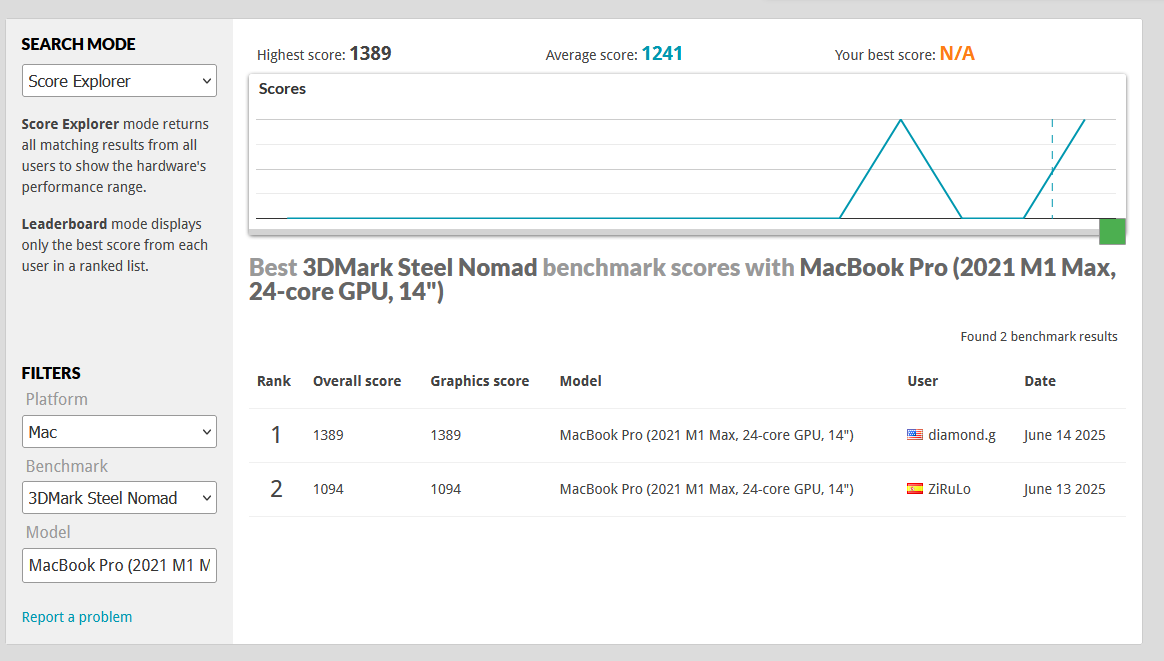The width and height of the screenshot is (1164, 661).
Task: Open user ZiRuLo profile
Action: [949, 489]
